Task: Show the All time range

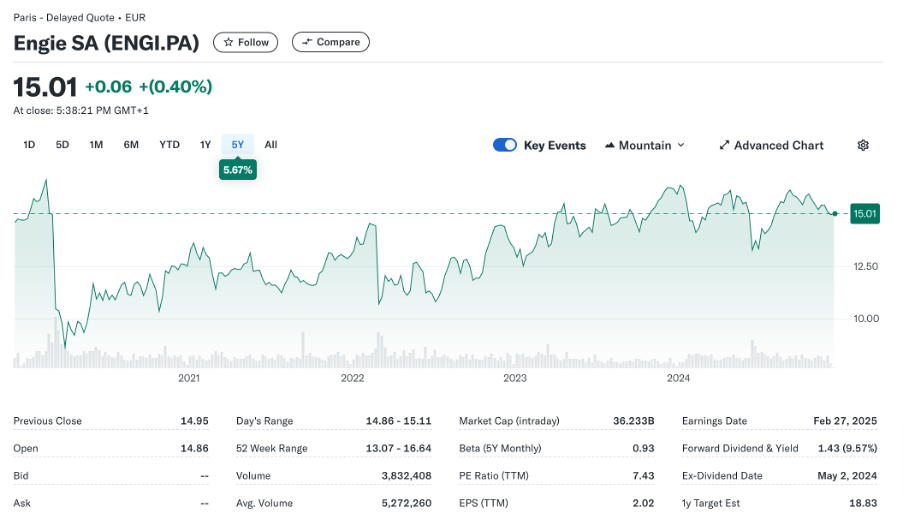Action: click(x=271, y=145)
